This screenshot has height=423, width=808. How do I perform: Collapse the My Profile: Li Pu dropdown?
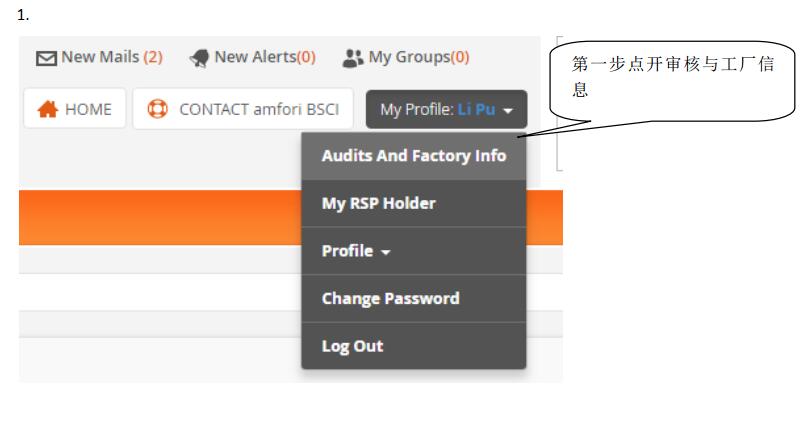(x=446, y=109)
